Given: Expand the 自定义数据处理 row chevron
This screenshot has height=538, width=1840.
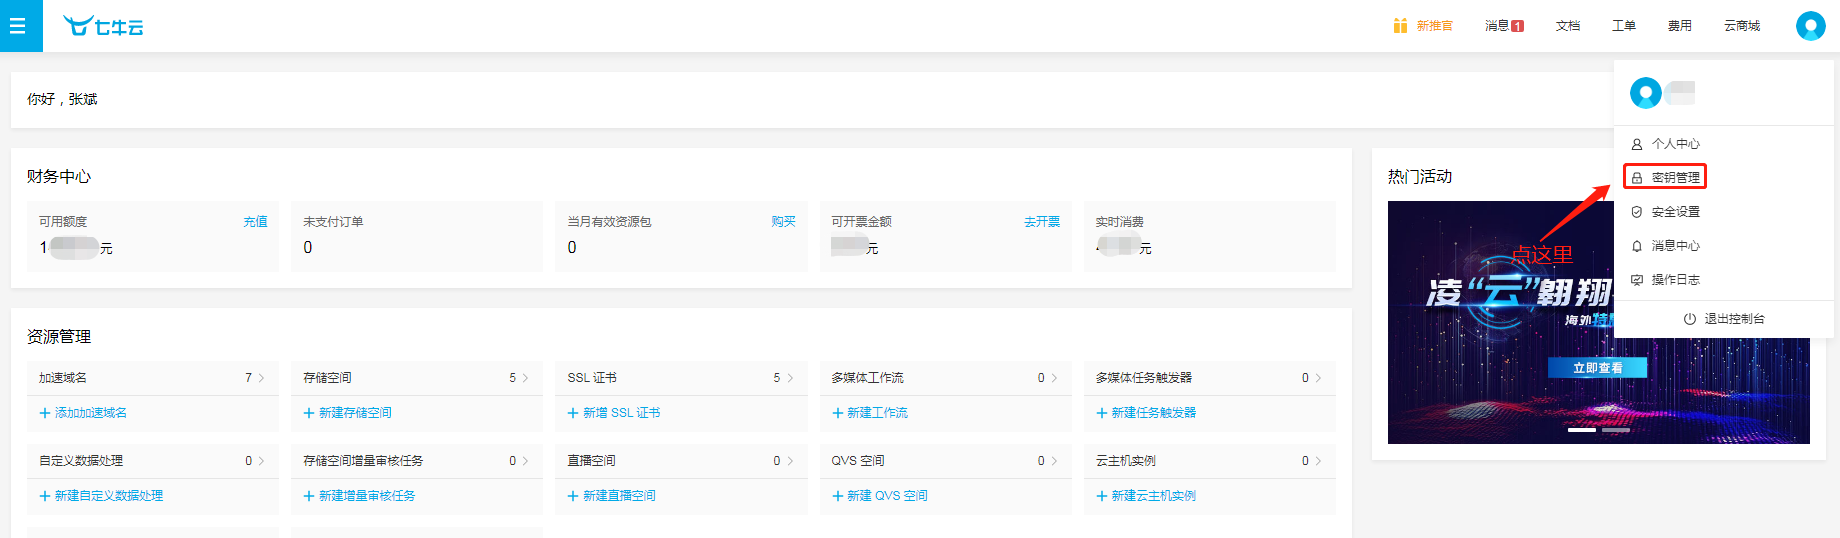Looking at the screenshot, I should coord(262,461).
